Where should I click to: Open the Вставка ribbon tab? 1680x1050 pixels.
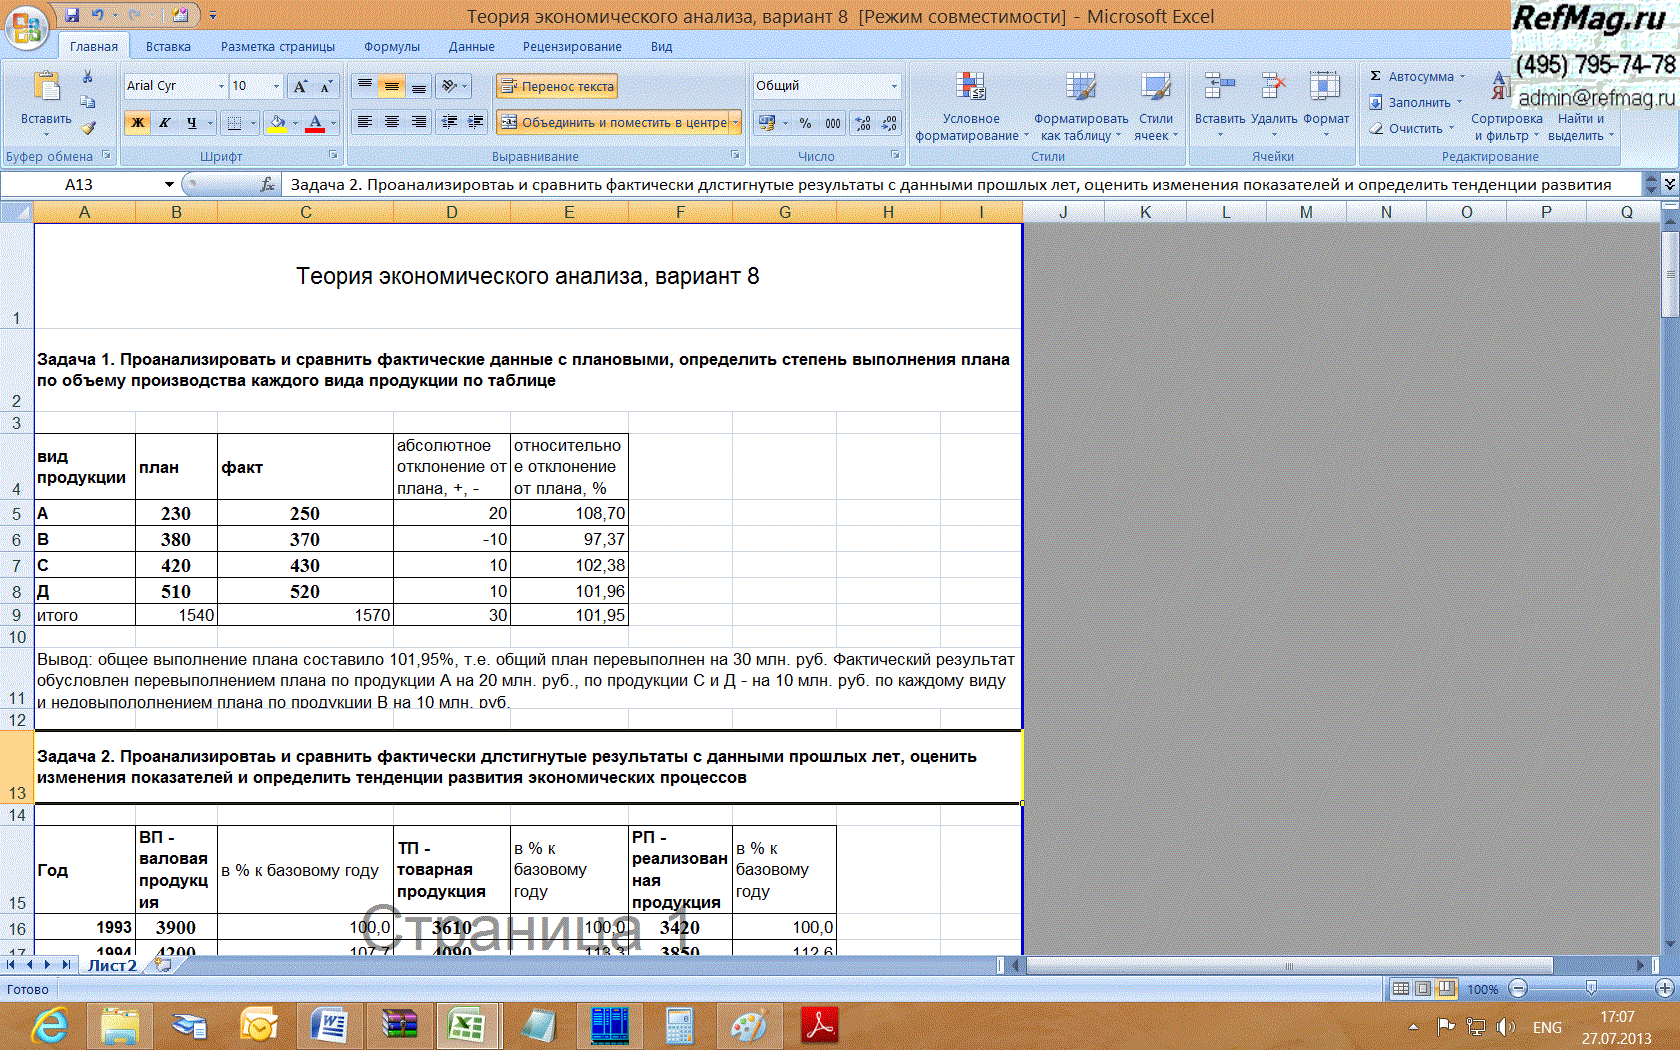pos(168,47)
